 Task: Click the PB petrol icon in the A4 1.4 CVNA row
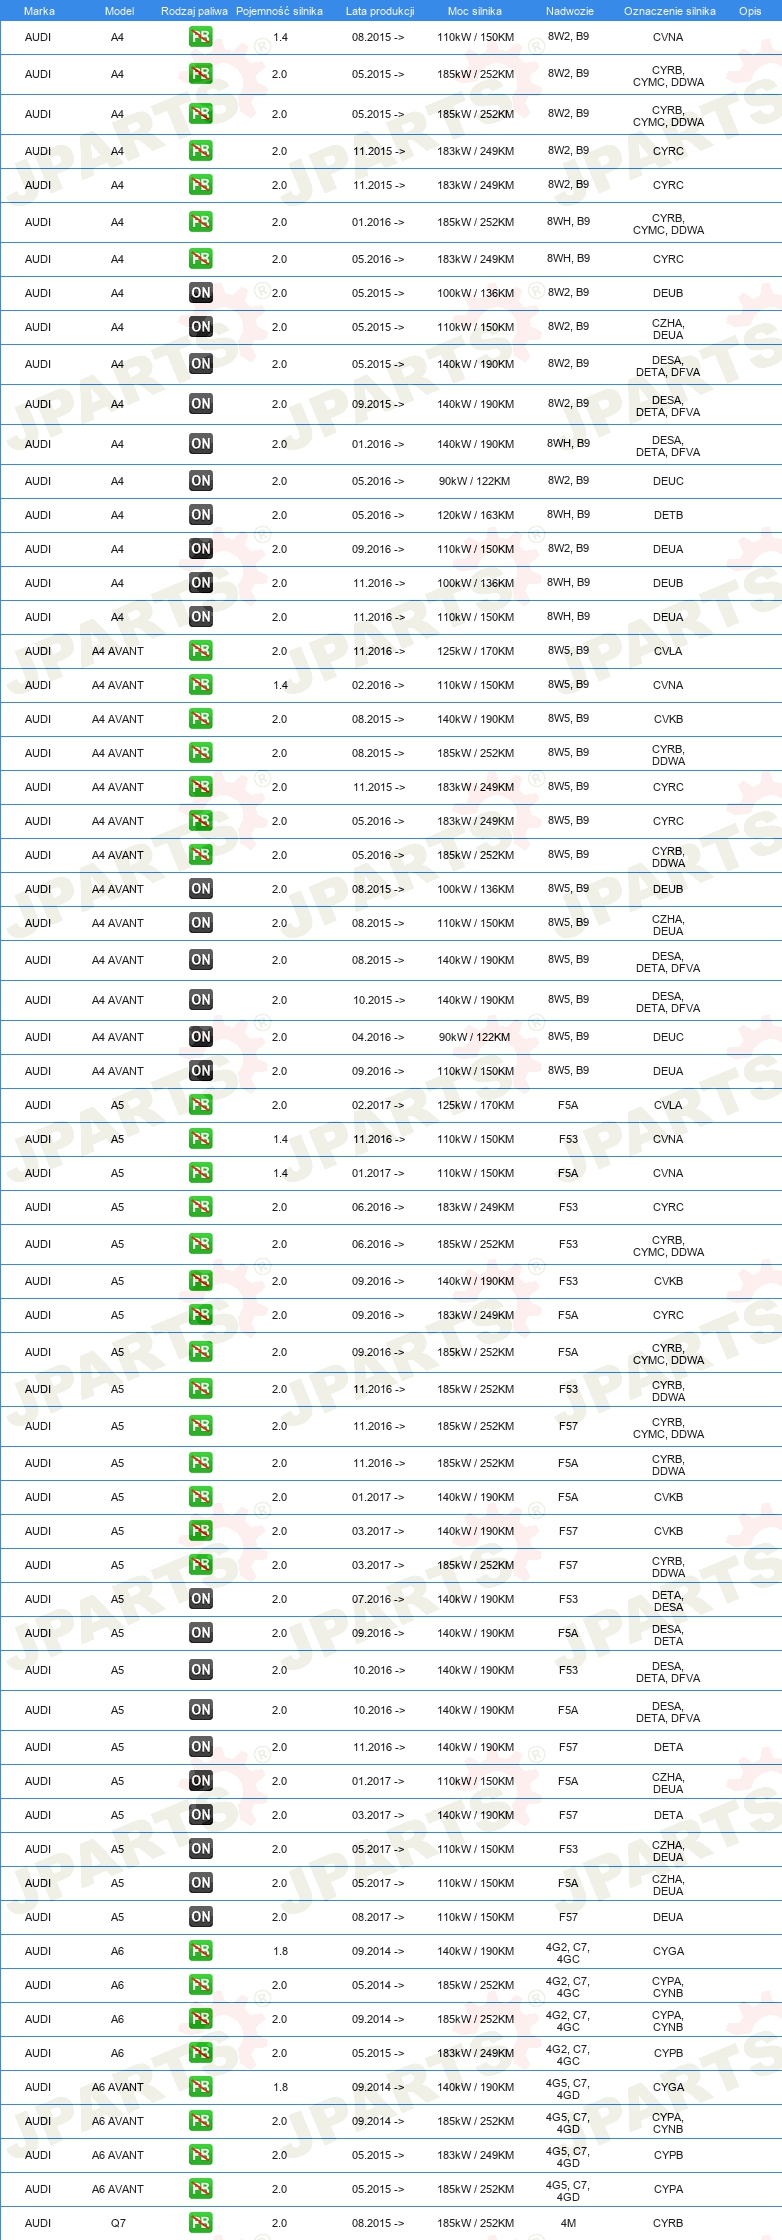[200, 37]
